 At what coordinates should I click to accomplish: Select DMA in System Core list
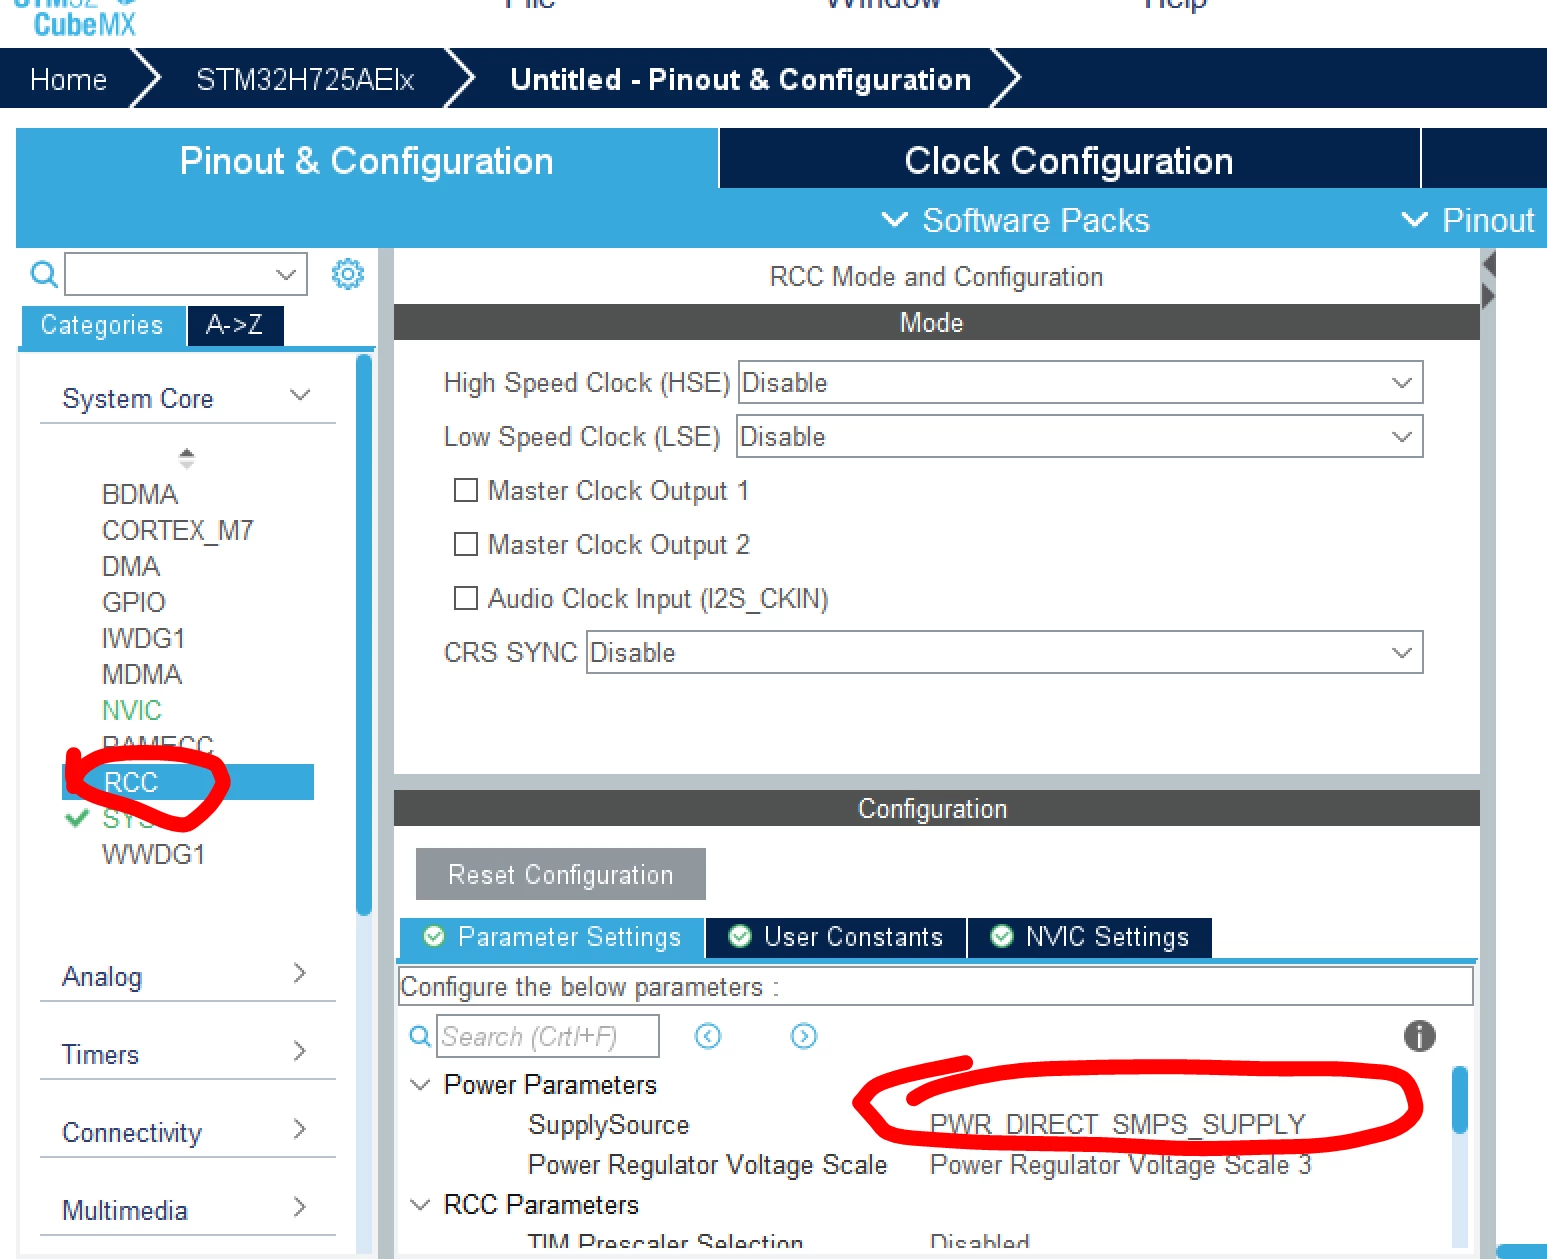click(x=131, y=566)
